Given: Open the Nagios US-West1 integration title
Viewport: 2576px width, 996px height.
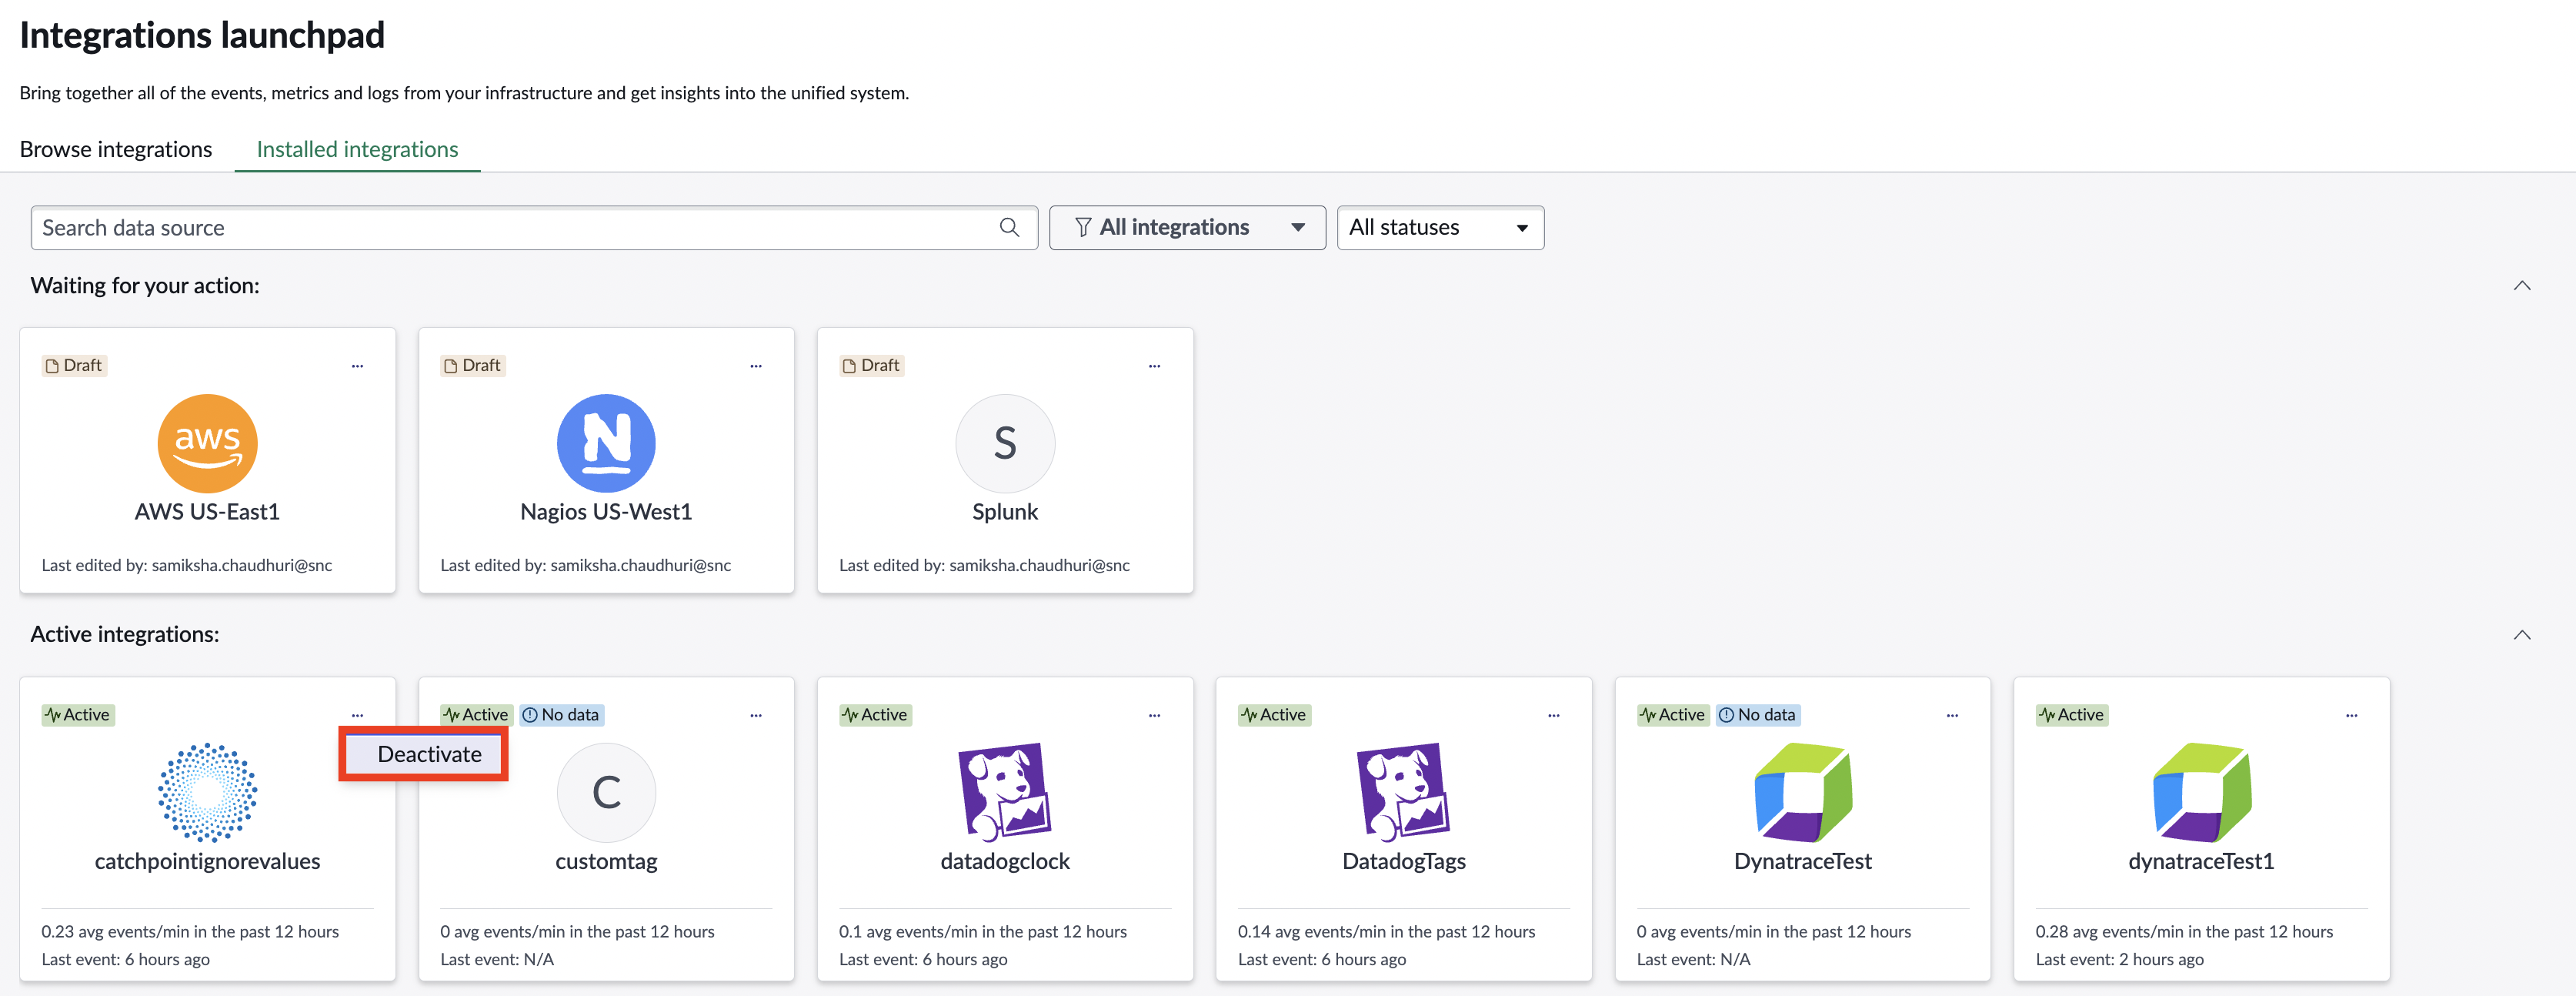Looking at the screenshot, I should point(606,512).
